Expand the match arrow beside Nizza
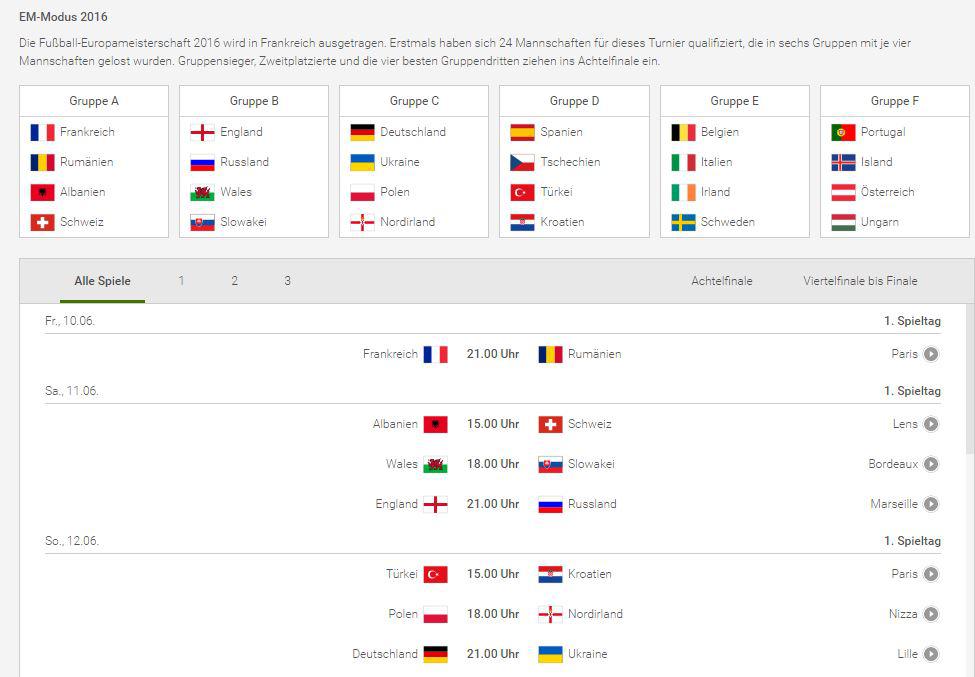This screenshot has width=975, height=677. (931, 614)
